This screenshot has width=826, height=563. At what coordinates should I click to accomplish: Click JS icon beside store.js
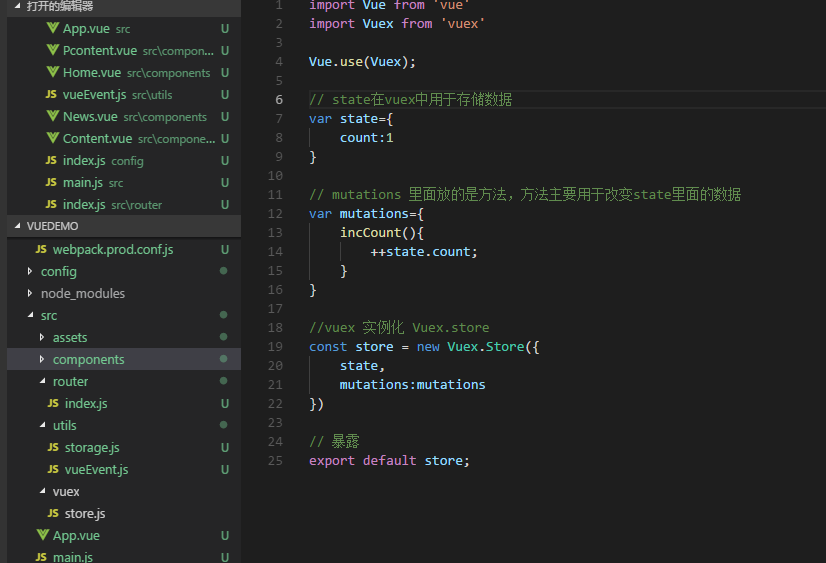53,513
